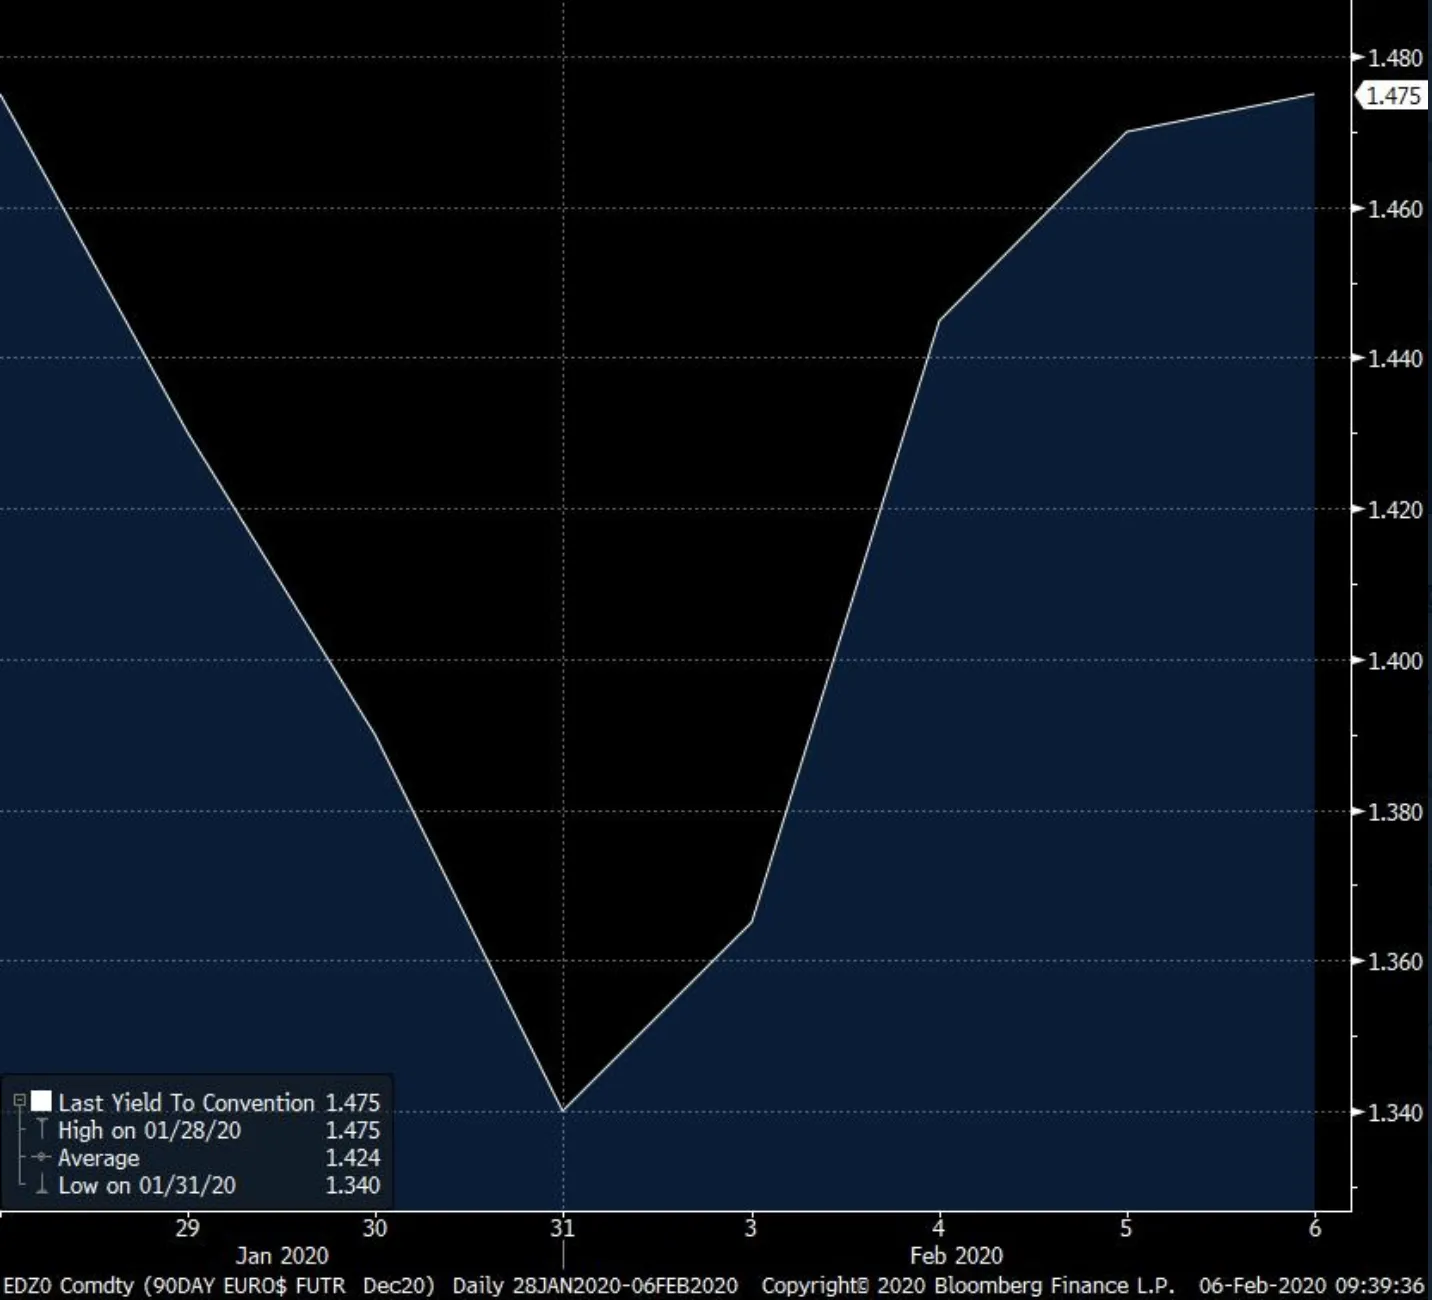Click the date 4 on the x-axis
The width and height of the screenshot is (1432, 1300).
click(x=938, y=1228)
